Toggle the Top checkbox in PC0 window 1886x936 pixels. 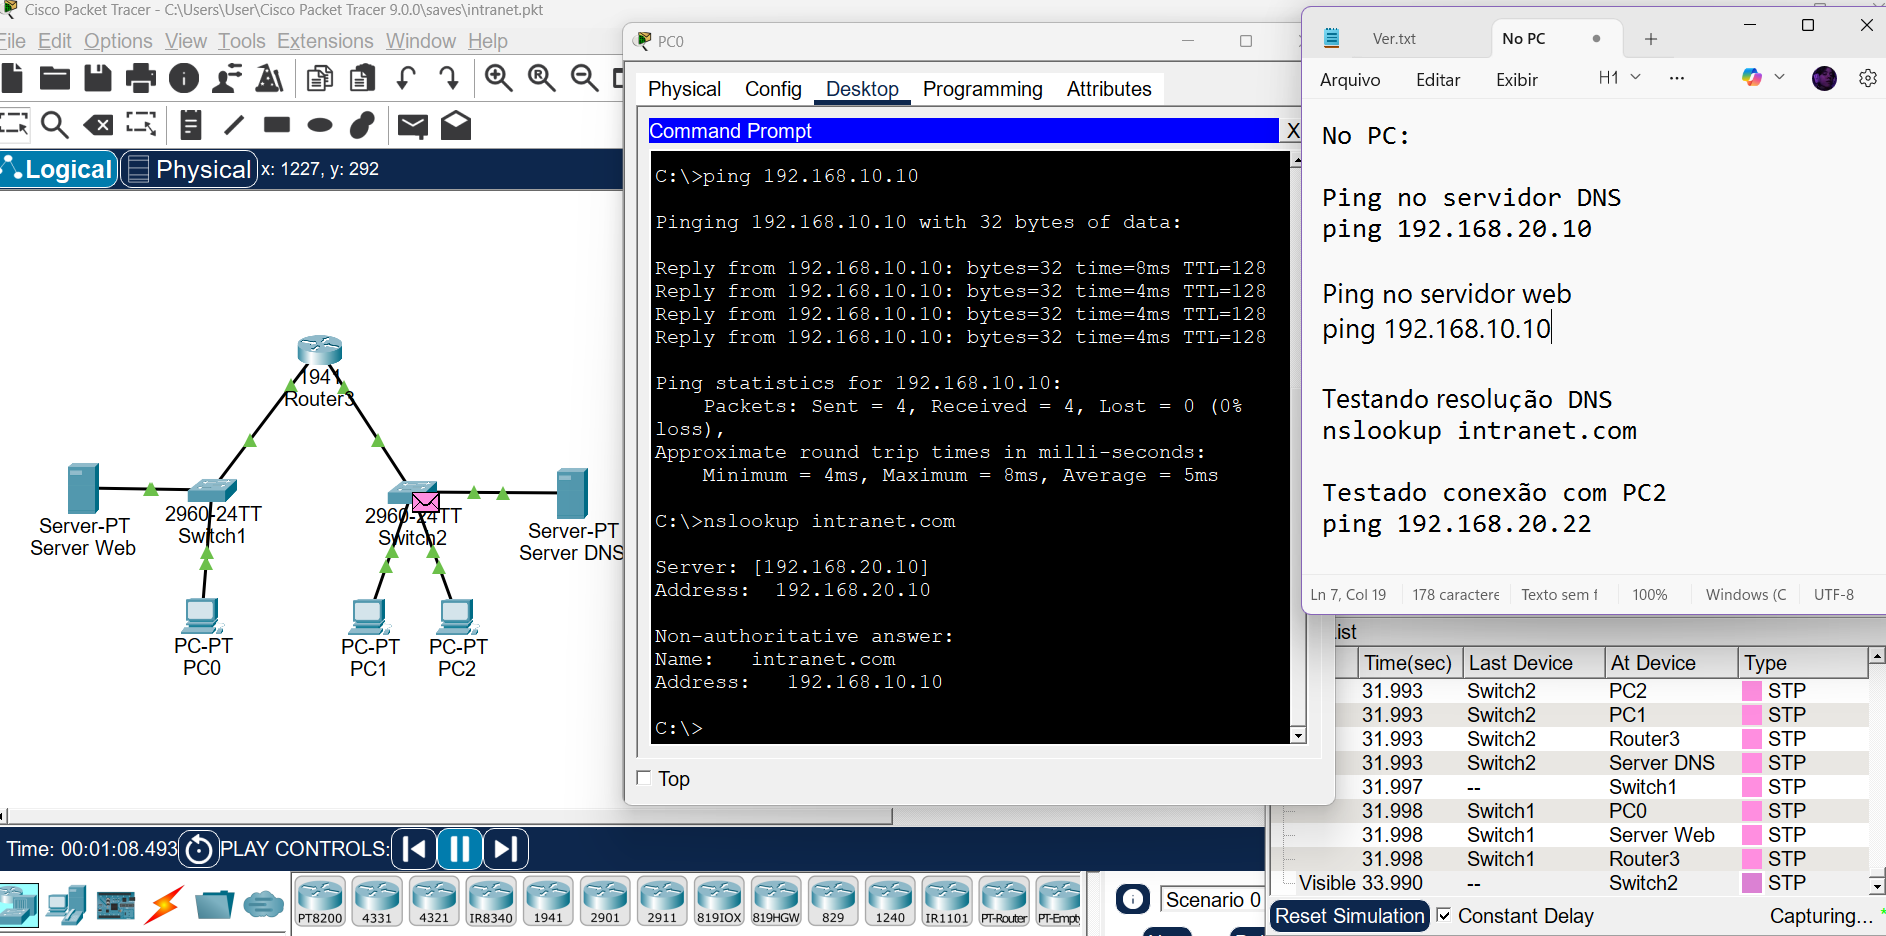click(644, 778)
